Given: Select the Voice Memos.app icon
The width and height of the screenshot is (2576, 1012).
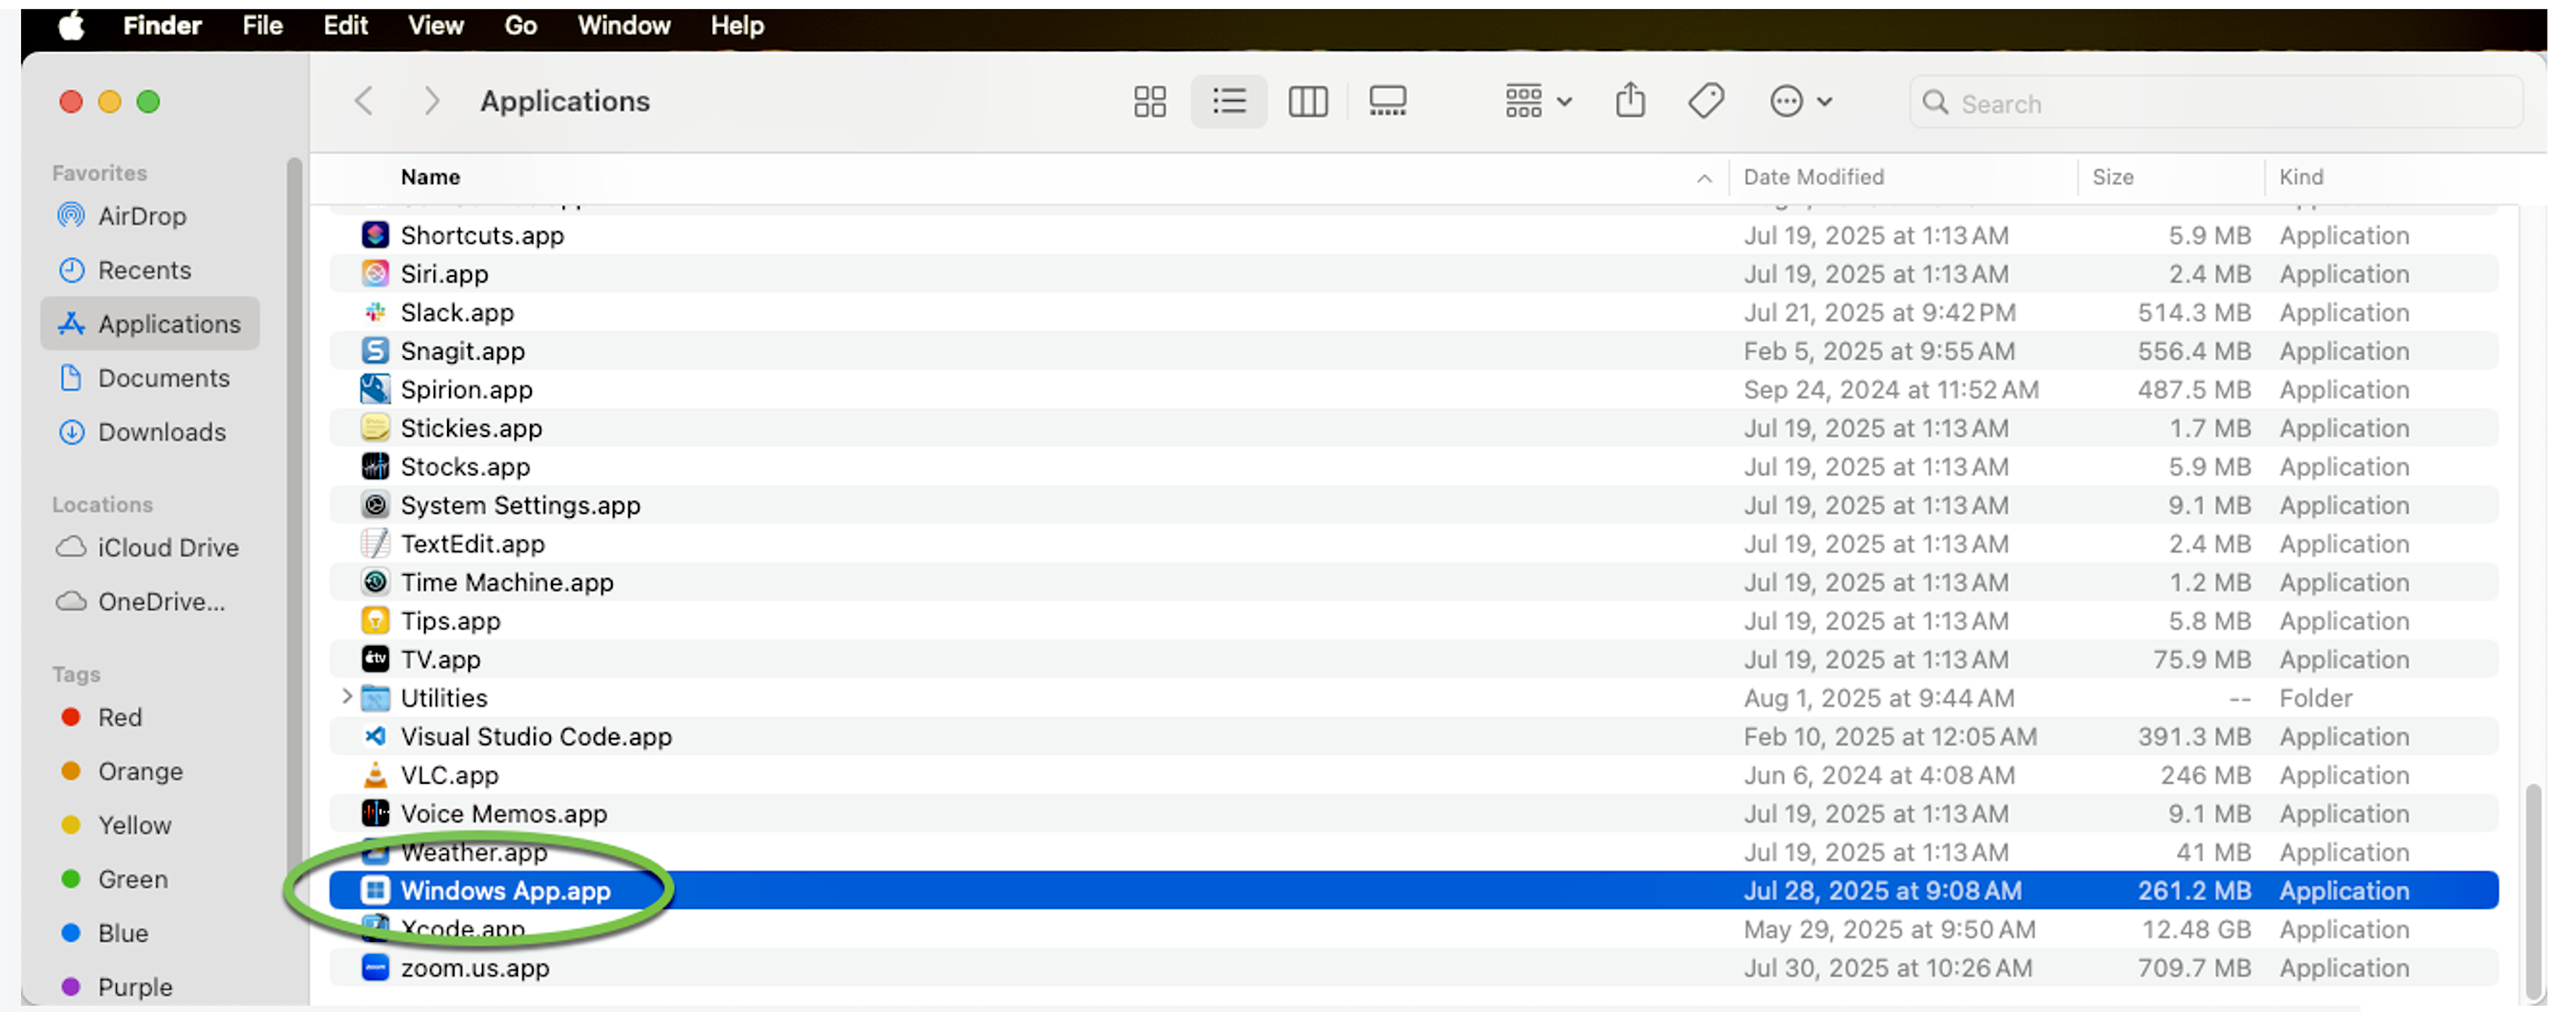Looking at the screenshot, I should [375, 813].
